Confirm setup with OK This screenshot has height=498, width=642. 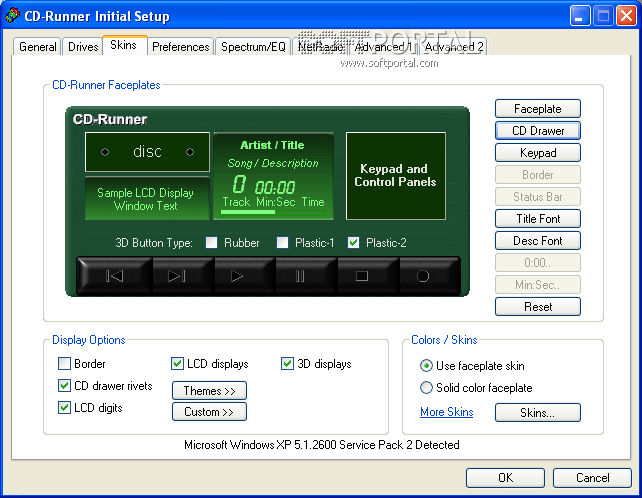click(505, 478)
